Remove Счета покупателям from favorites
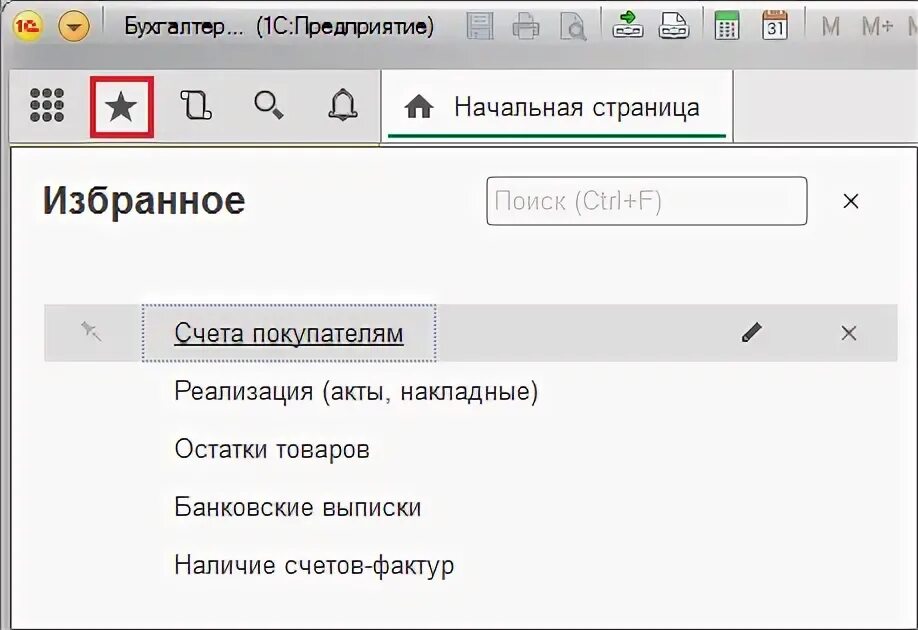The height and width of the screenshot is (630, 918). 849,333
